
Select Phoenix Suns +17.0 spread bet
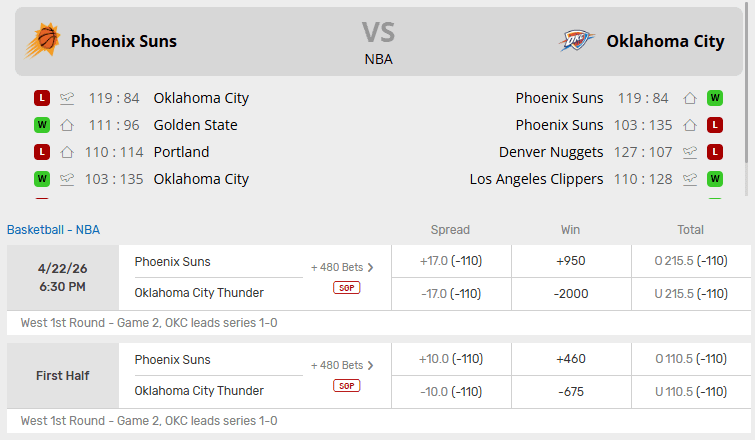(451, 261)
